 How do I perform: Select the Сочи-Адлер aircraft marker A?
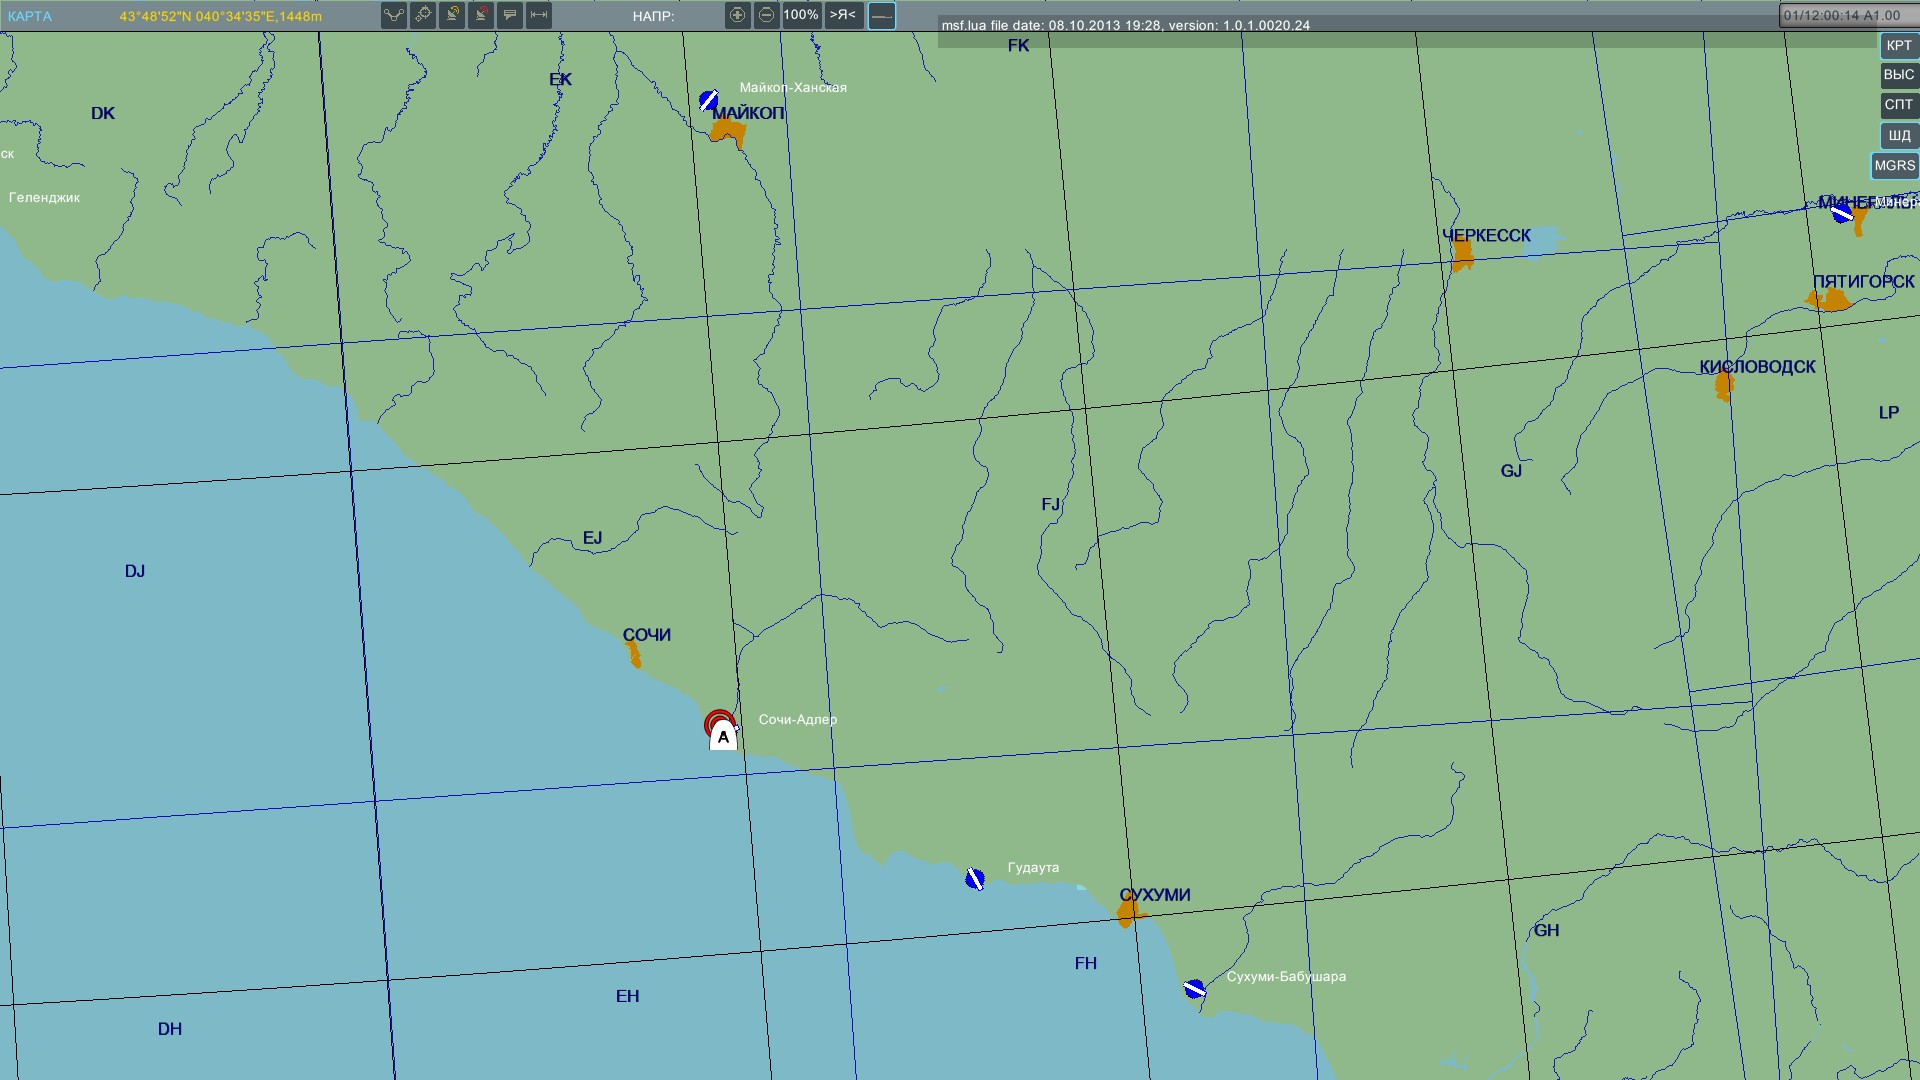722,737
